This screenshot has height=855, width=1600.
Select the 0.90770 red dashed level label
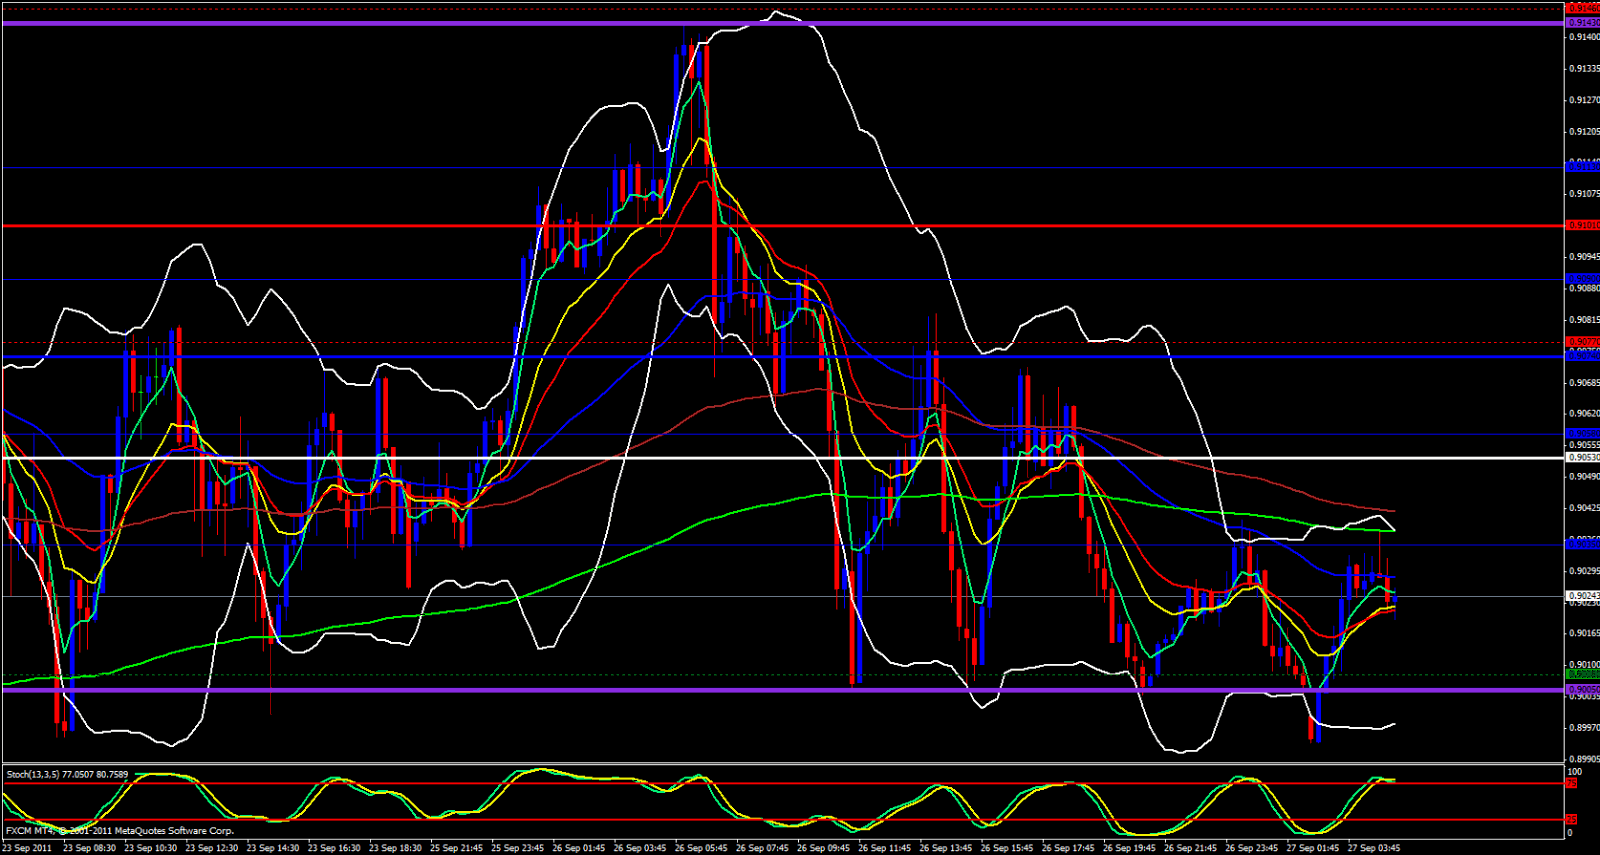(x=1582, y=342)
